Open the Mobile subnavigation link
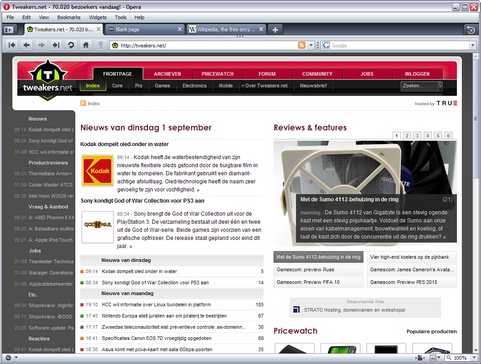 226,86
